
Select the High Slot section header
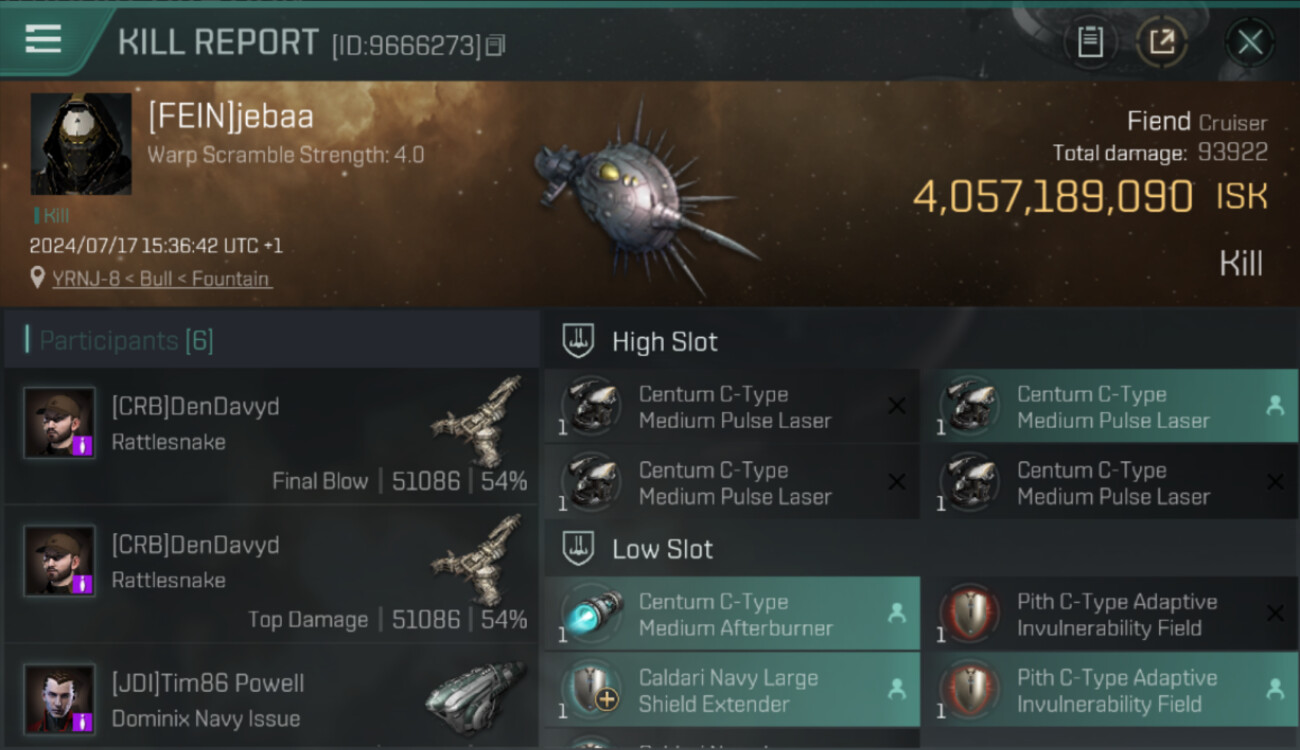[x=664, y=342]
